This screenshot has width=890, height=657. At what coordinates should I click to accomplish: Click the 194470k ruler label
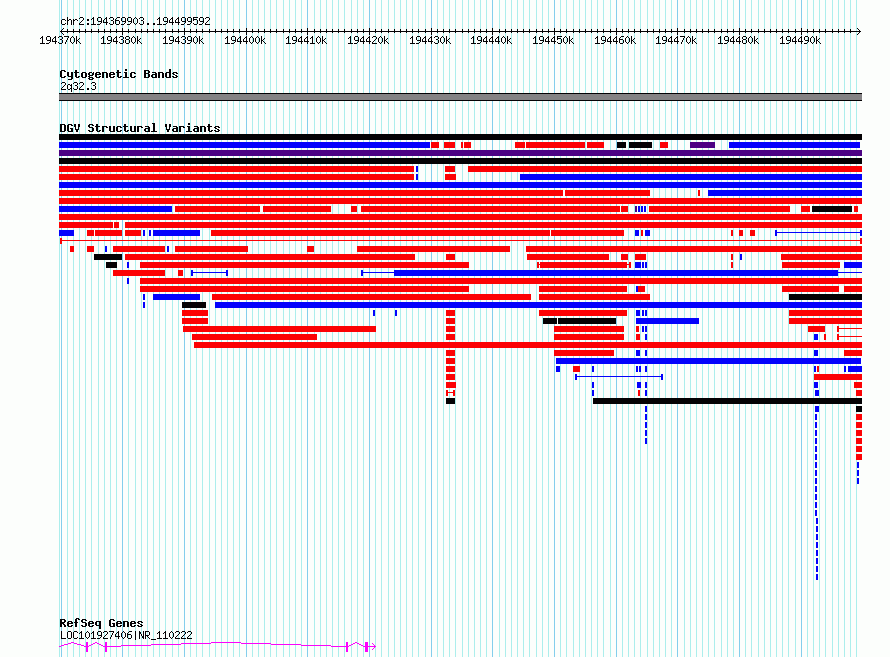click(676, 40)
